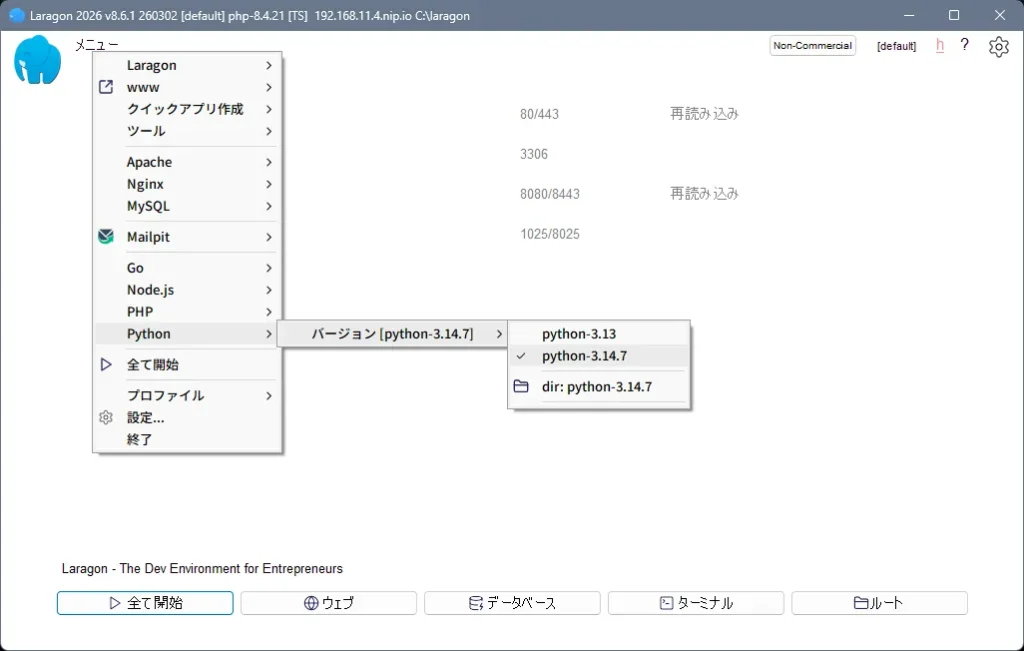Open the Go menu entry
The image size is (1024, 651).
tap(187, 268)
